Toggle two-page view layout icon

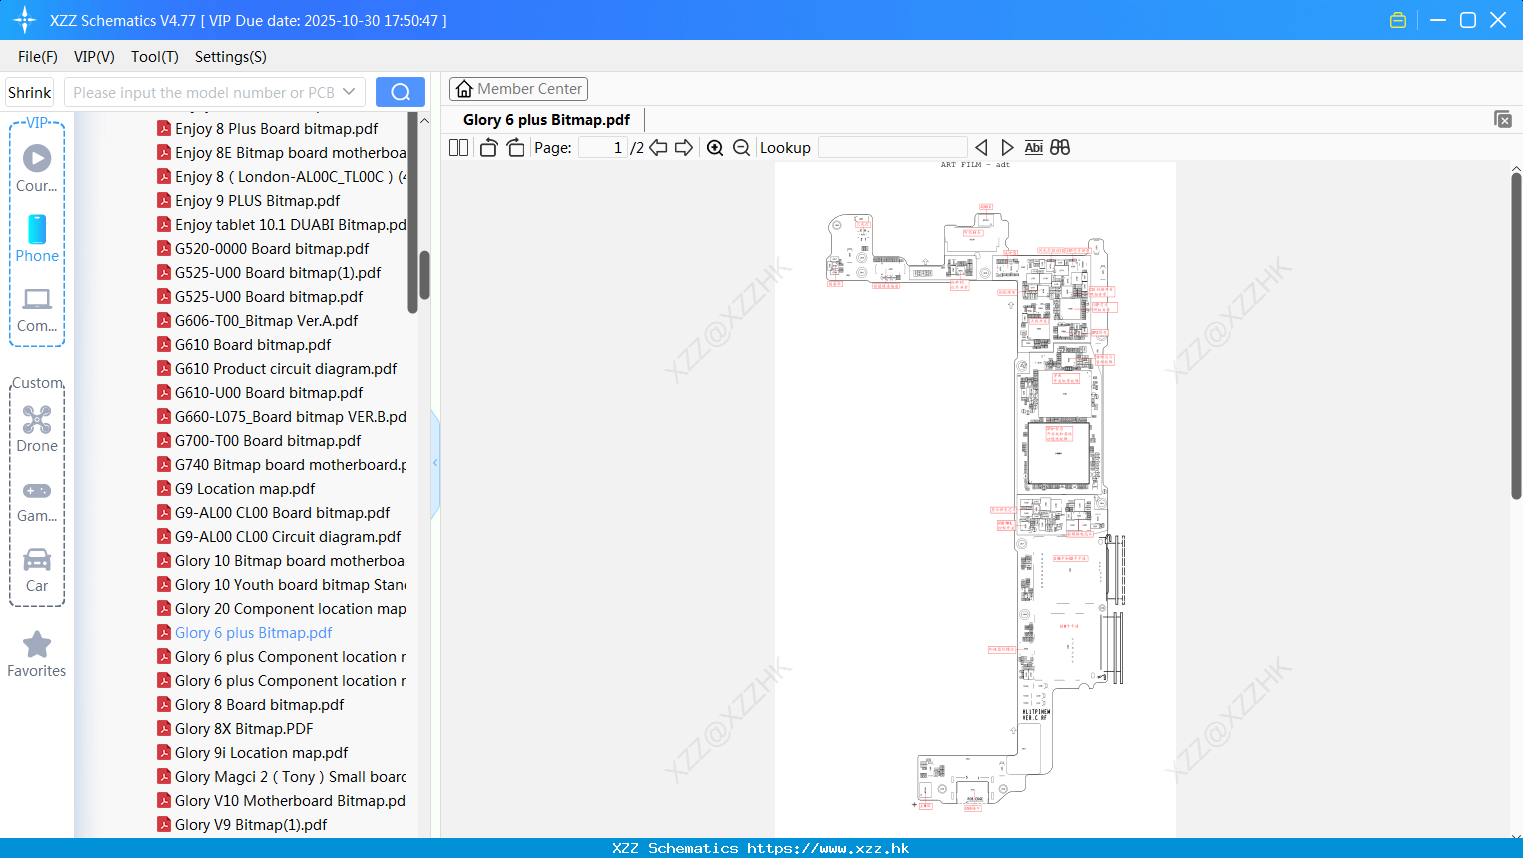(458, 148)
